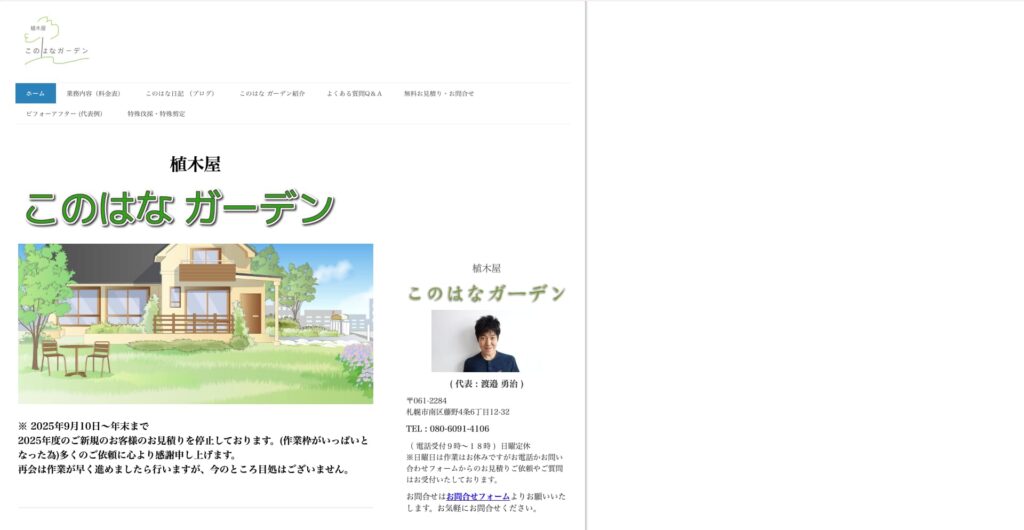This screenshot has height=530, width=1024.
Task: Click the 代表：渡邉 勇治 caption
Action: [486, 383]
